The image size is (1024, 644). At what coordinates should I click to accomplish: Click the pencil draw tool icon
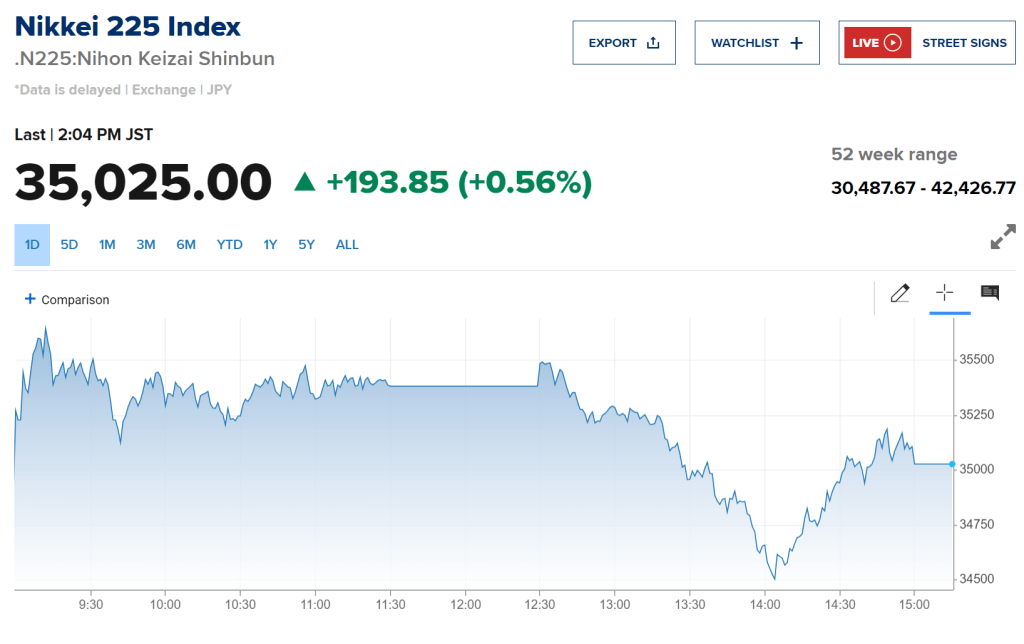pyautogui.click(x=899, y=293)
